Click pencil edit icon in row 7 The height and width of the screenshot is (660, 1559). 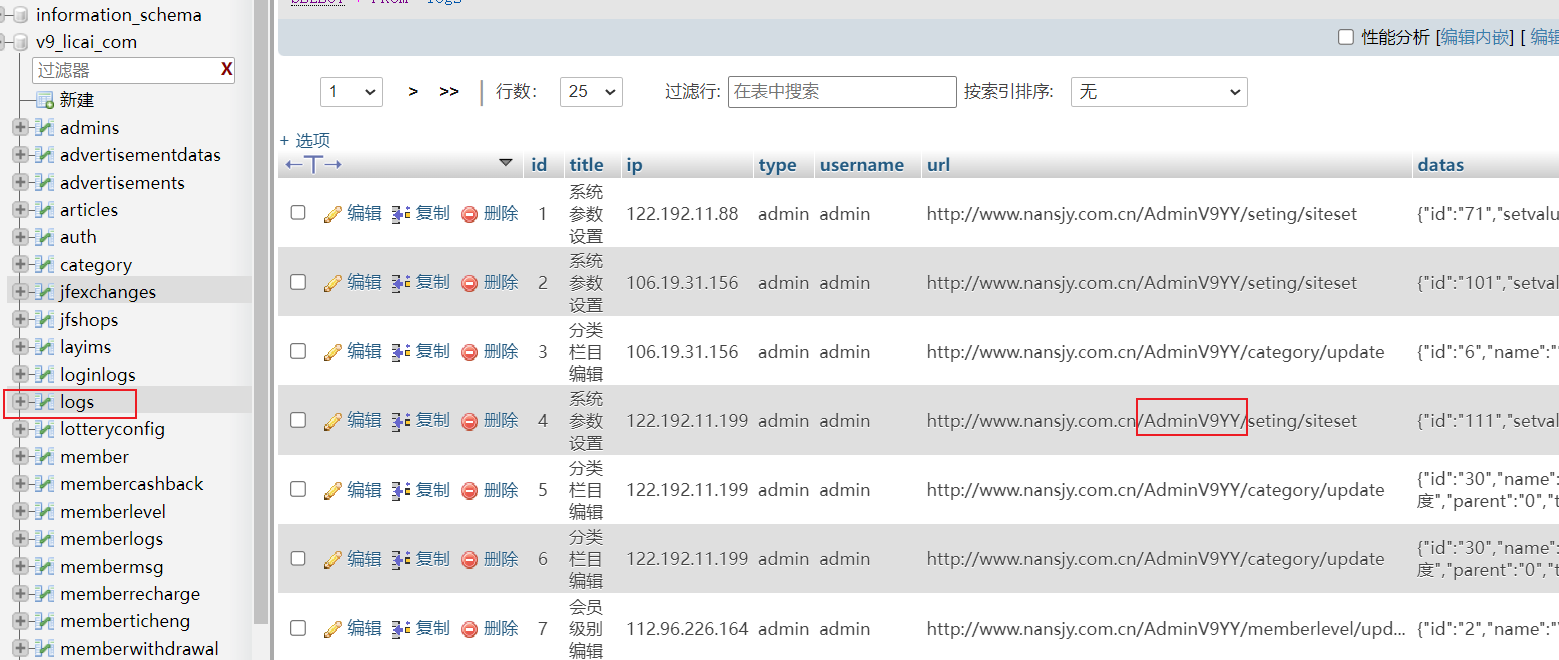(x=333, y=629)
